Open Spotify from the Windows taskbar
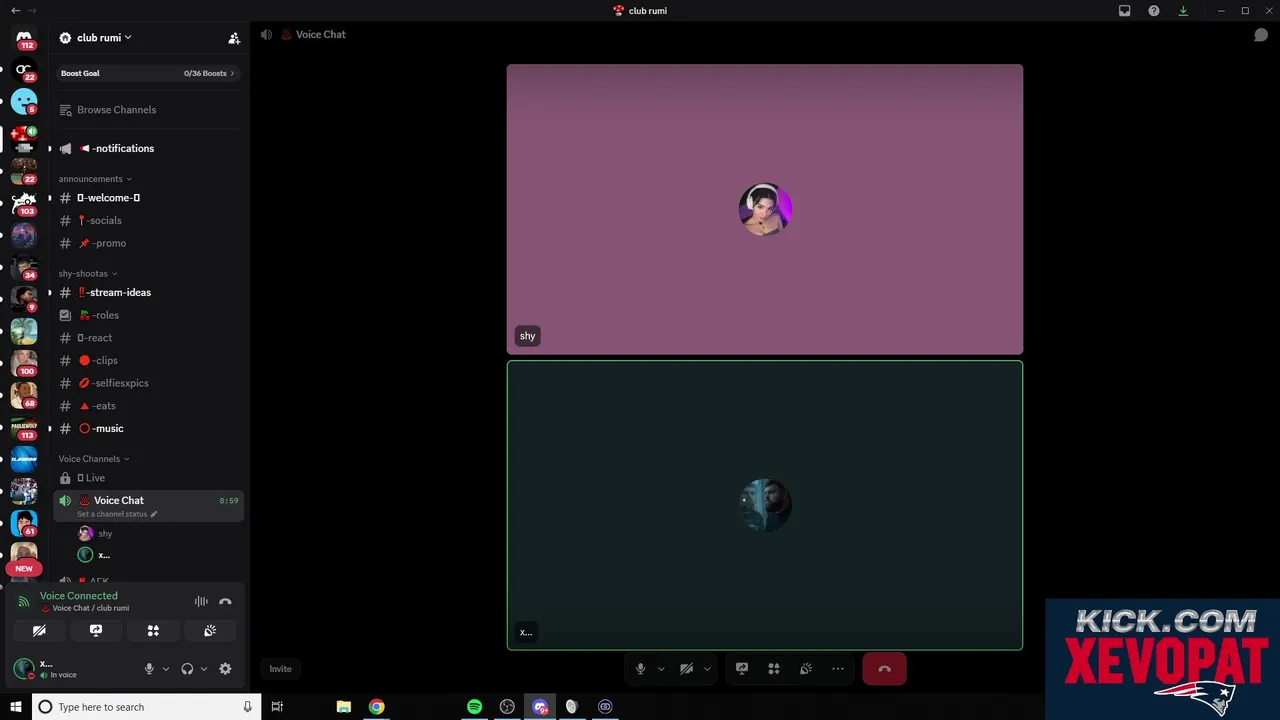This screenshot has width=1280, height=720. (x=474, y=707)
